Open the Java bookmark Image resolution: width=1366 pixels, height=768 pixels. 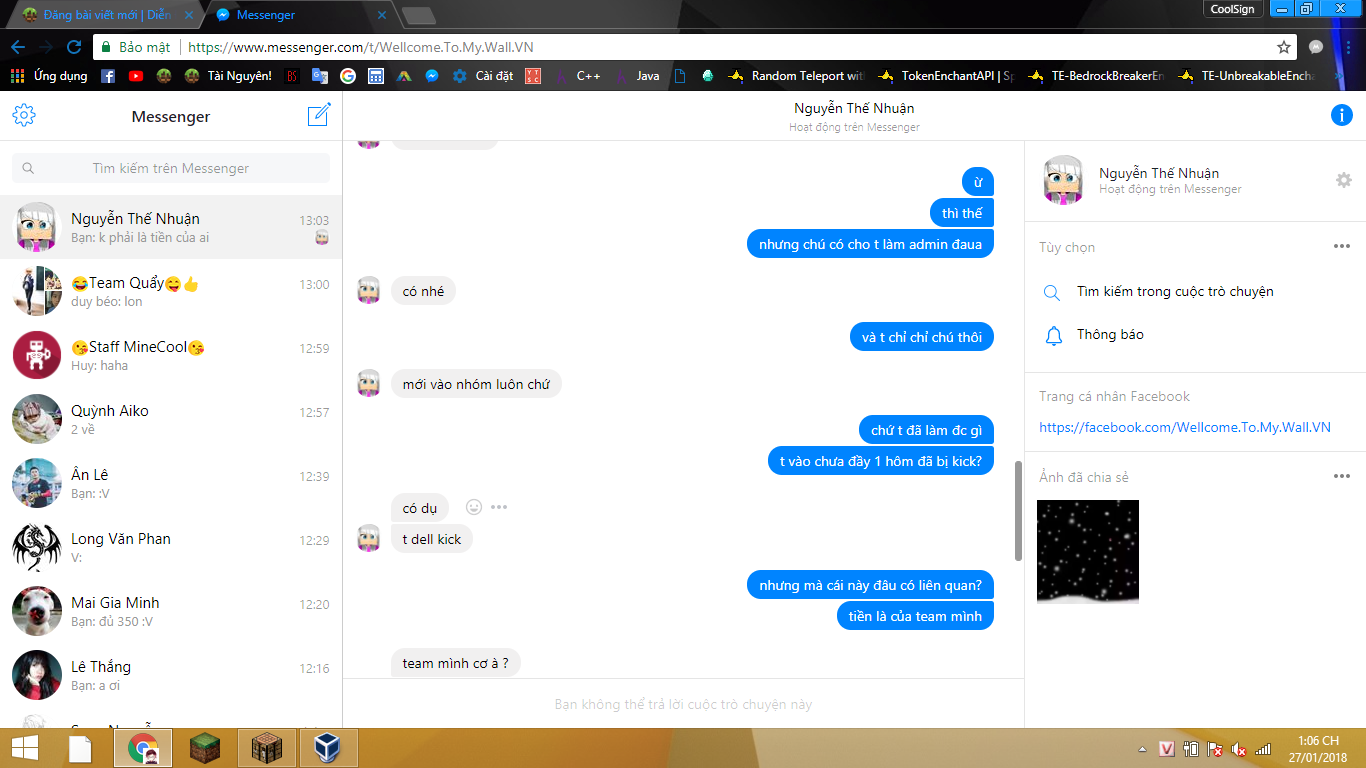(637, 76)
